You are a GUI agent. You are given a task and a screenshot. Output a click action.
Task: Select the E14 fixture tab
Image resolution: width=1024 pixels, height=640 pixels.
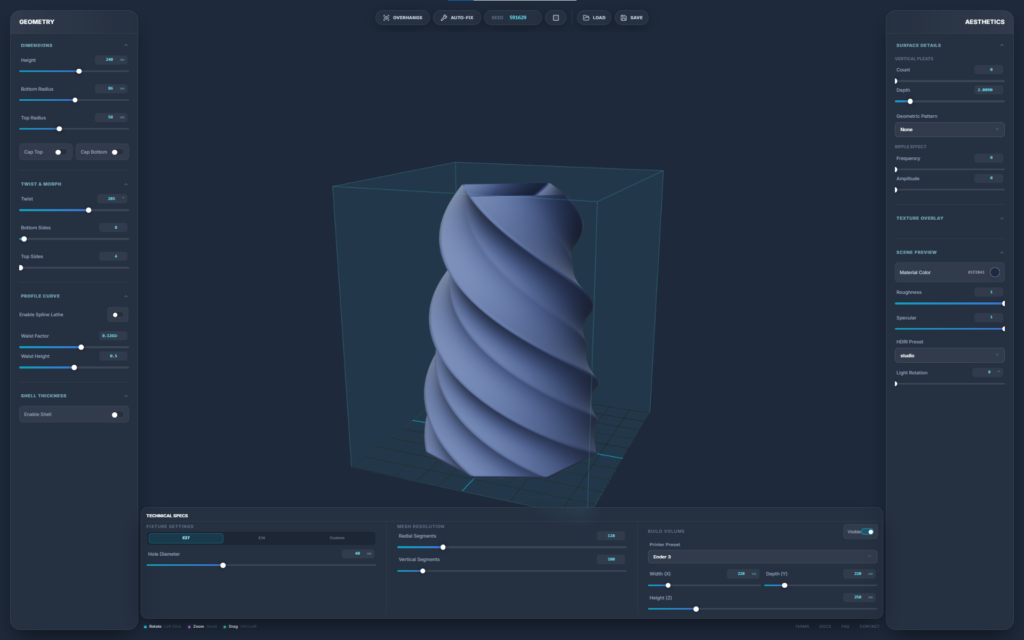click(x=262, y=538)
